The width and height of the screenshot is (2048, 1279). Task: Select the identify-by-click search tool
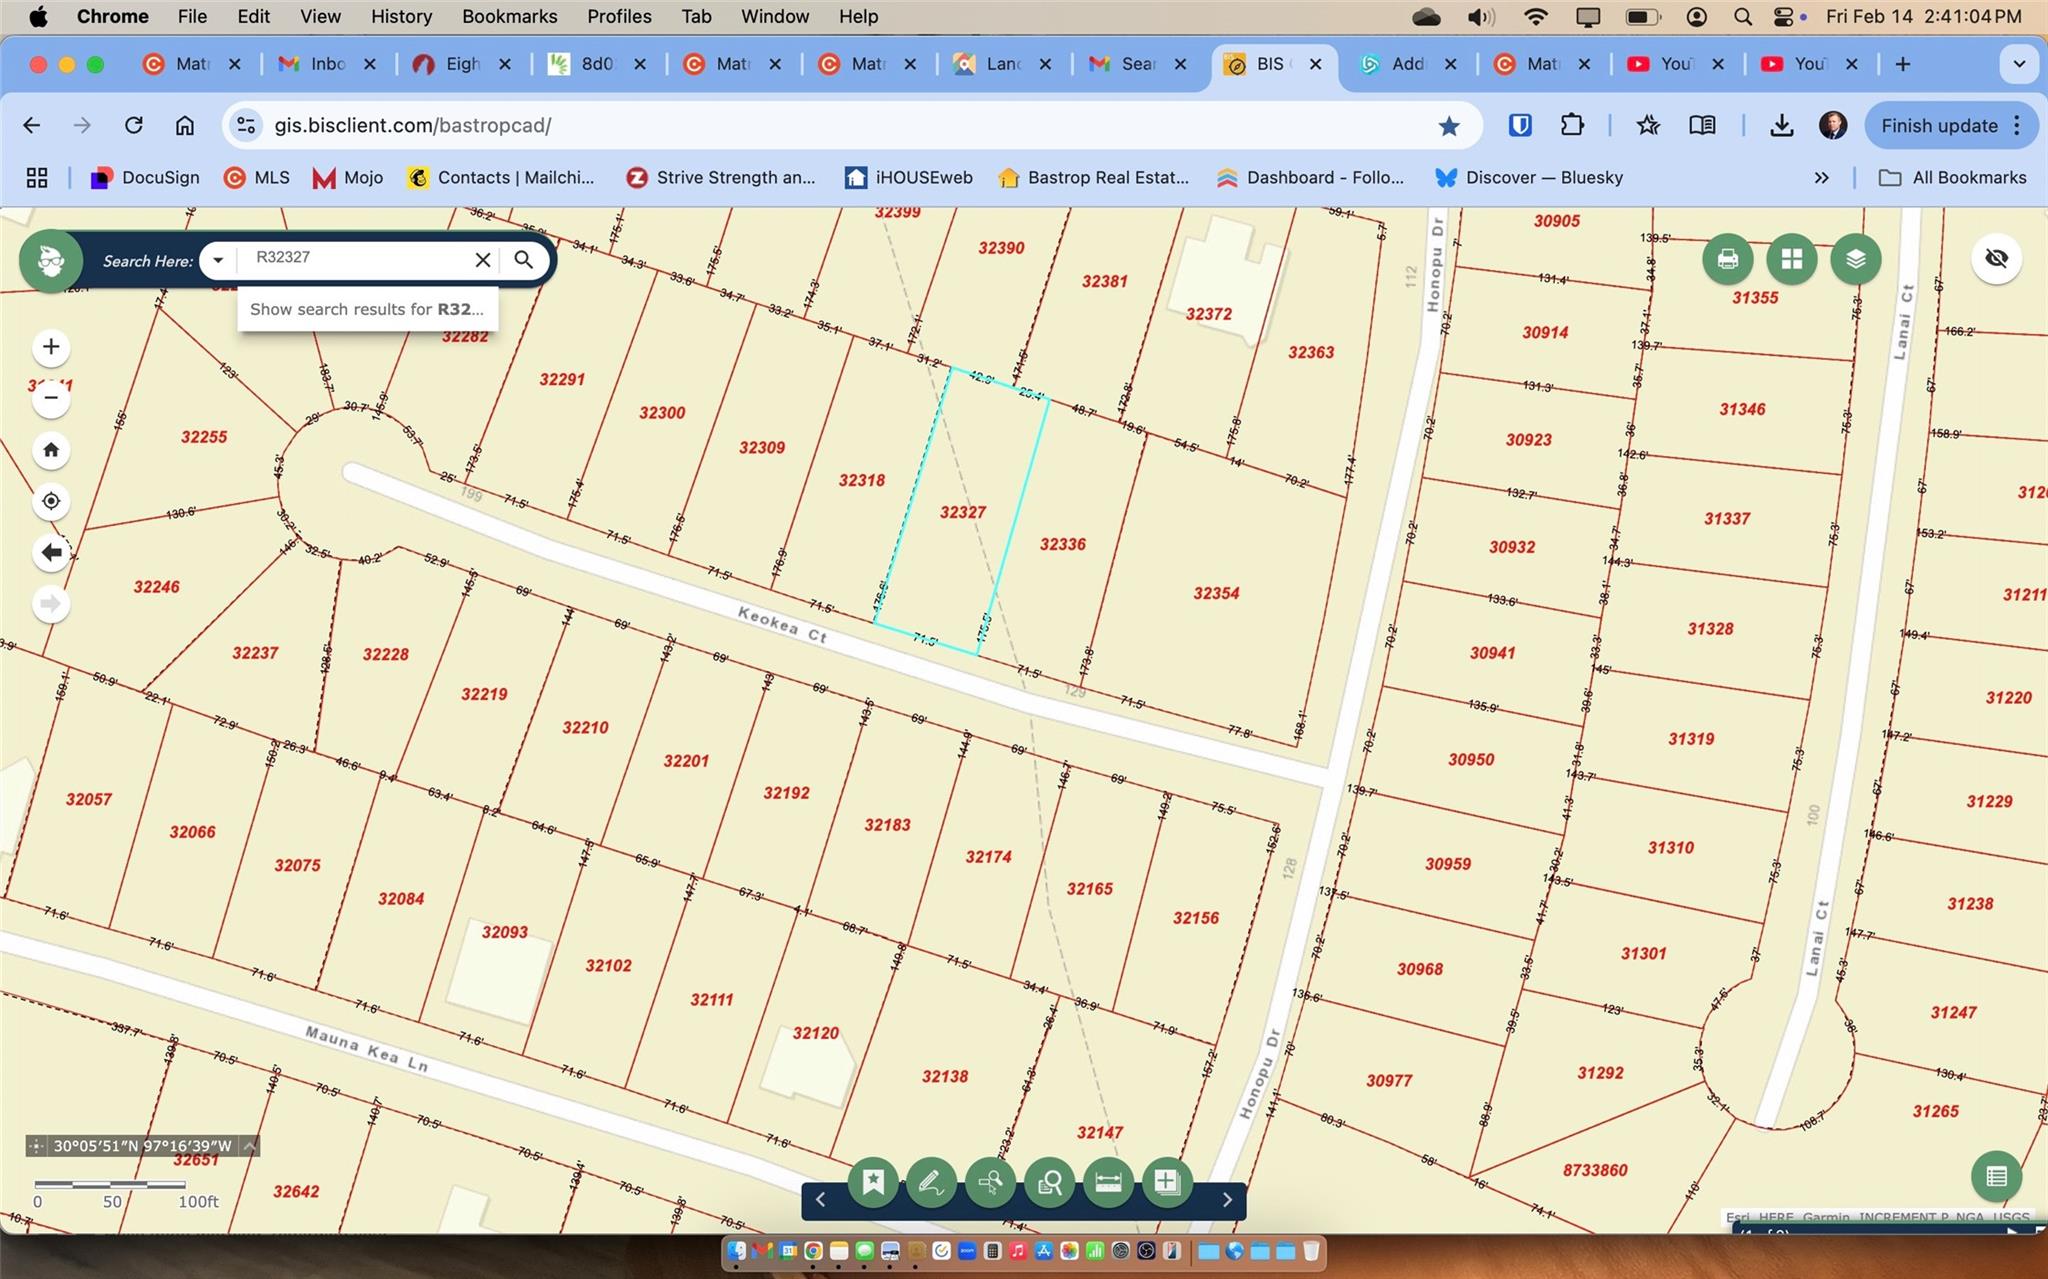coord(990,1183)
